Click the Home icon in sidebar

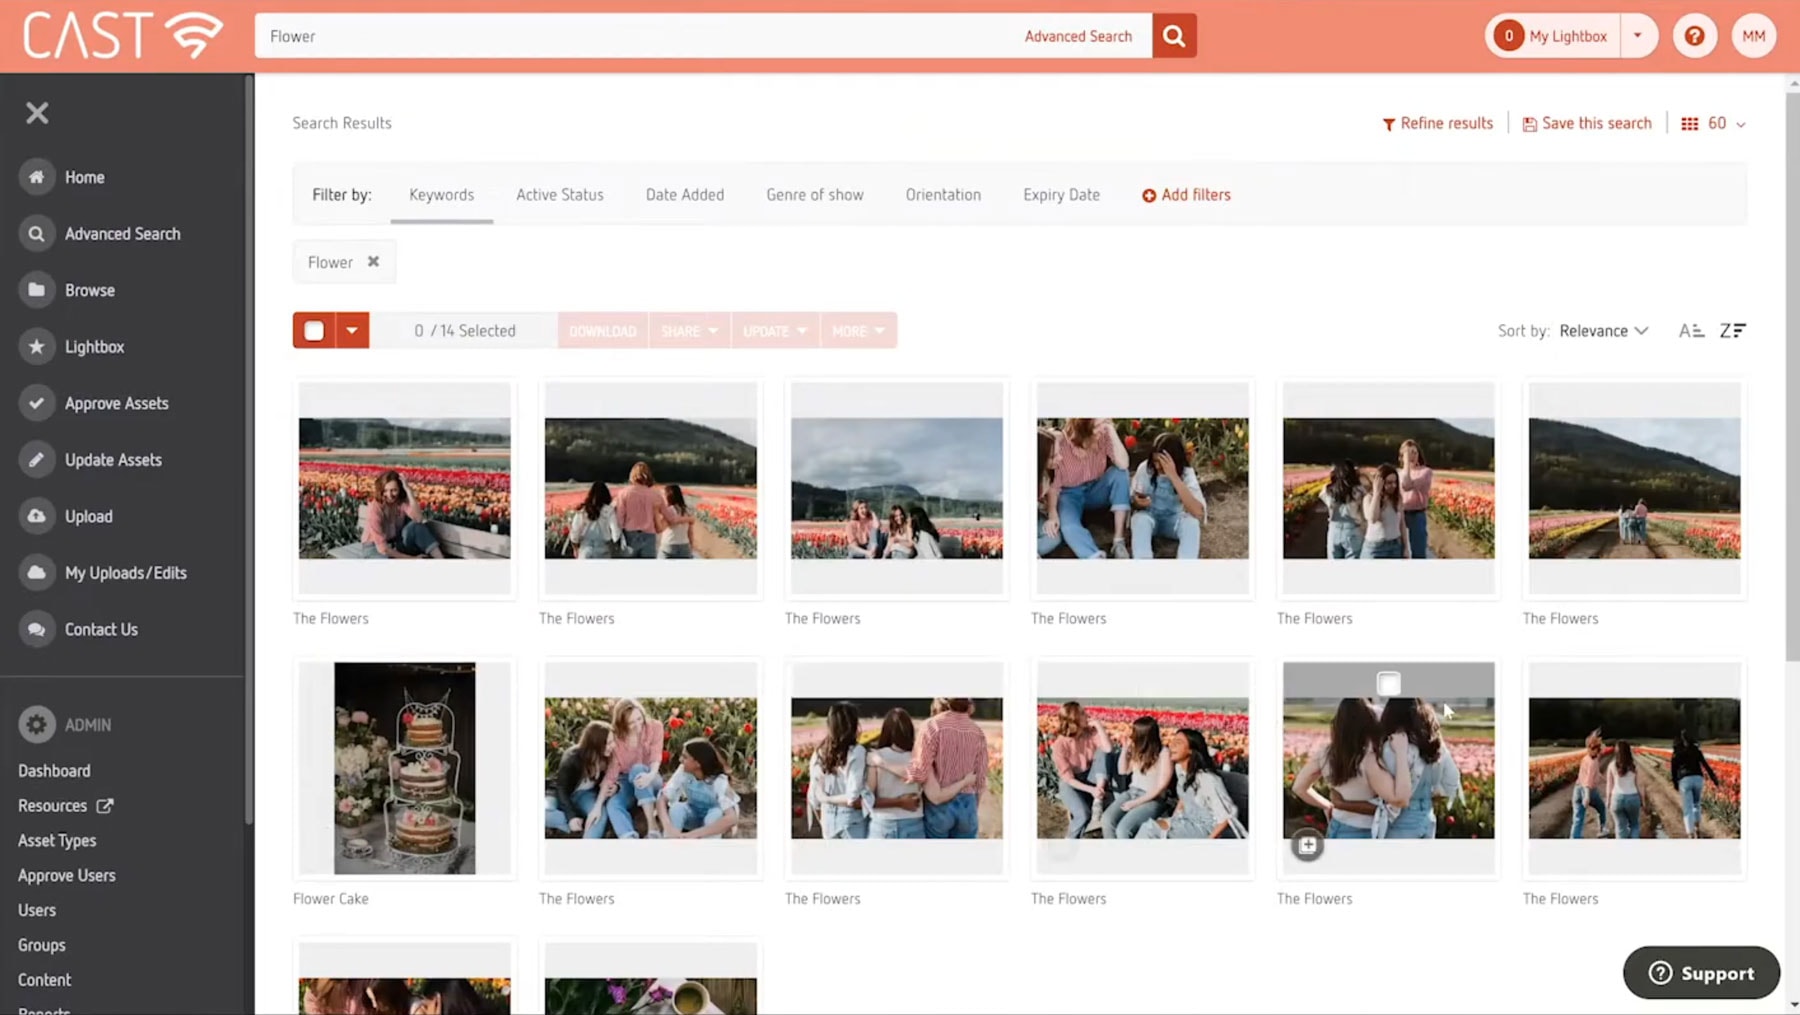[36, 177]
